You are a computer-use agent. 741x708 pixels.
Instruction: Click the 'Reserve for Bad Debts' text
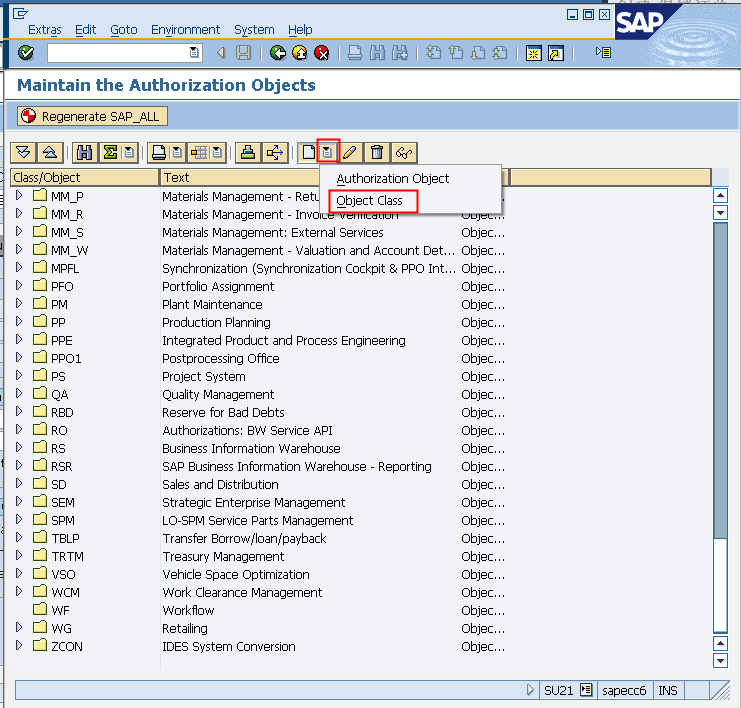(x=223, y=413)
